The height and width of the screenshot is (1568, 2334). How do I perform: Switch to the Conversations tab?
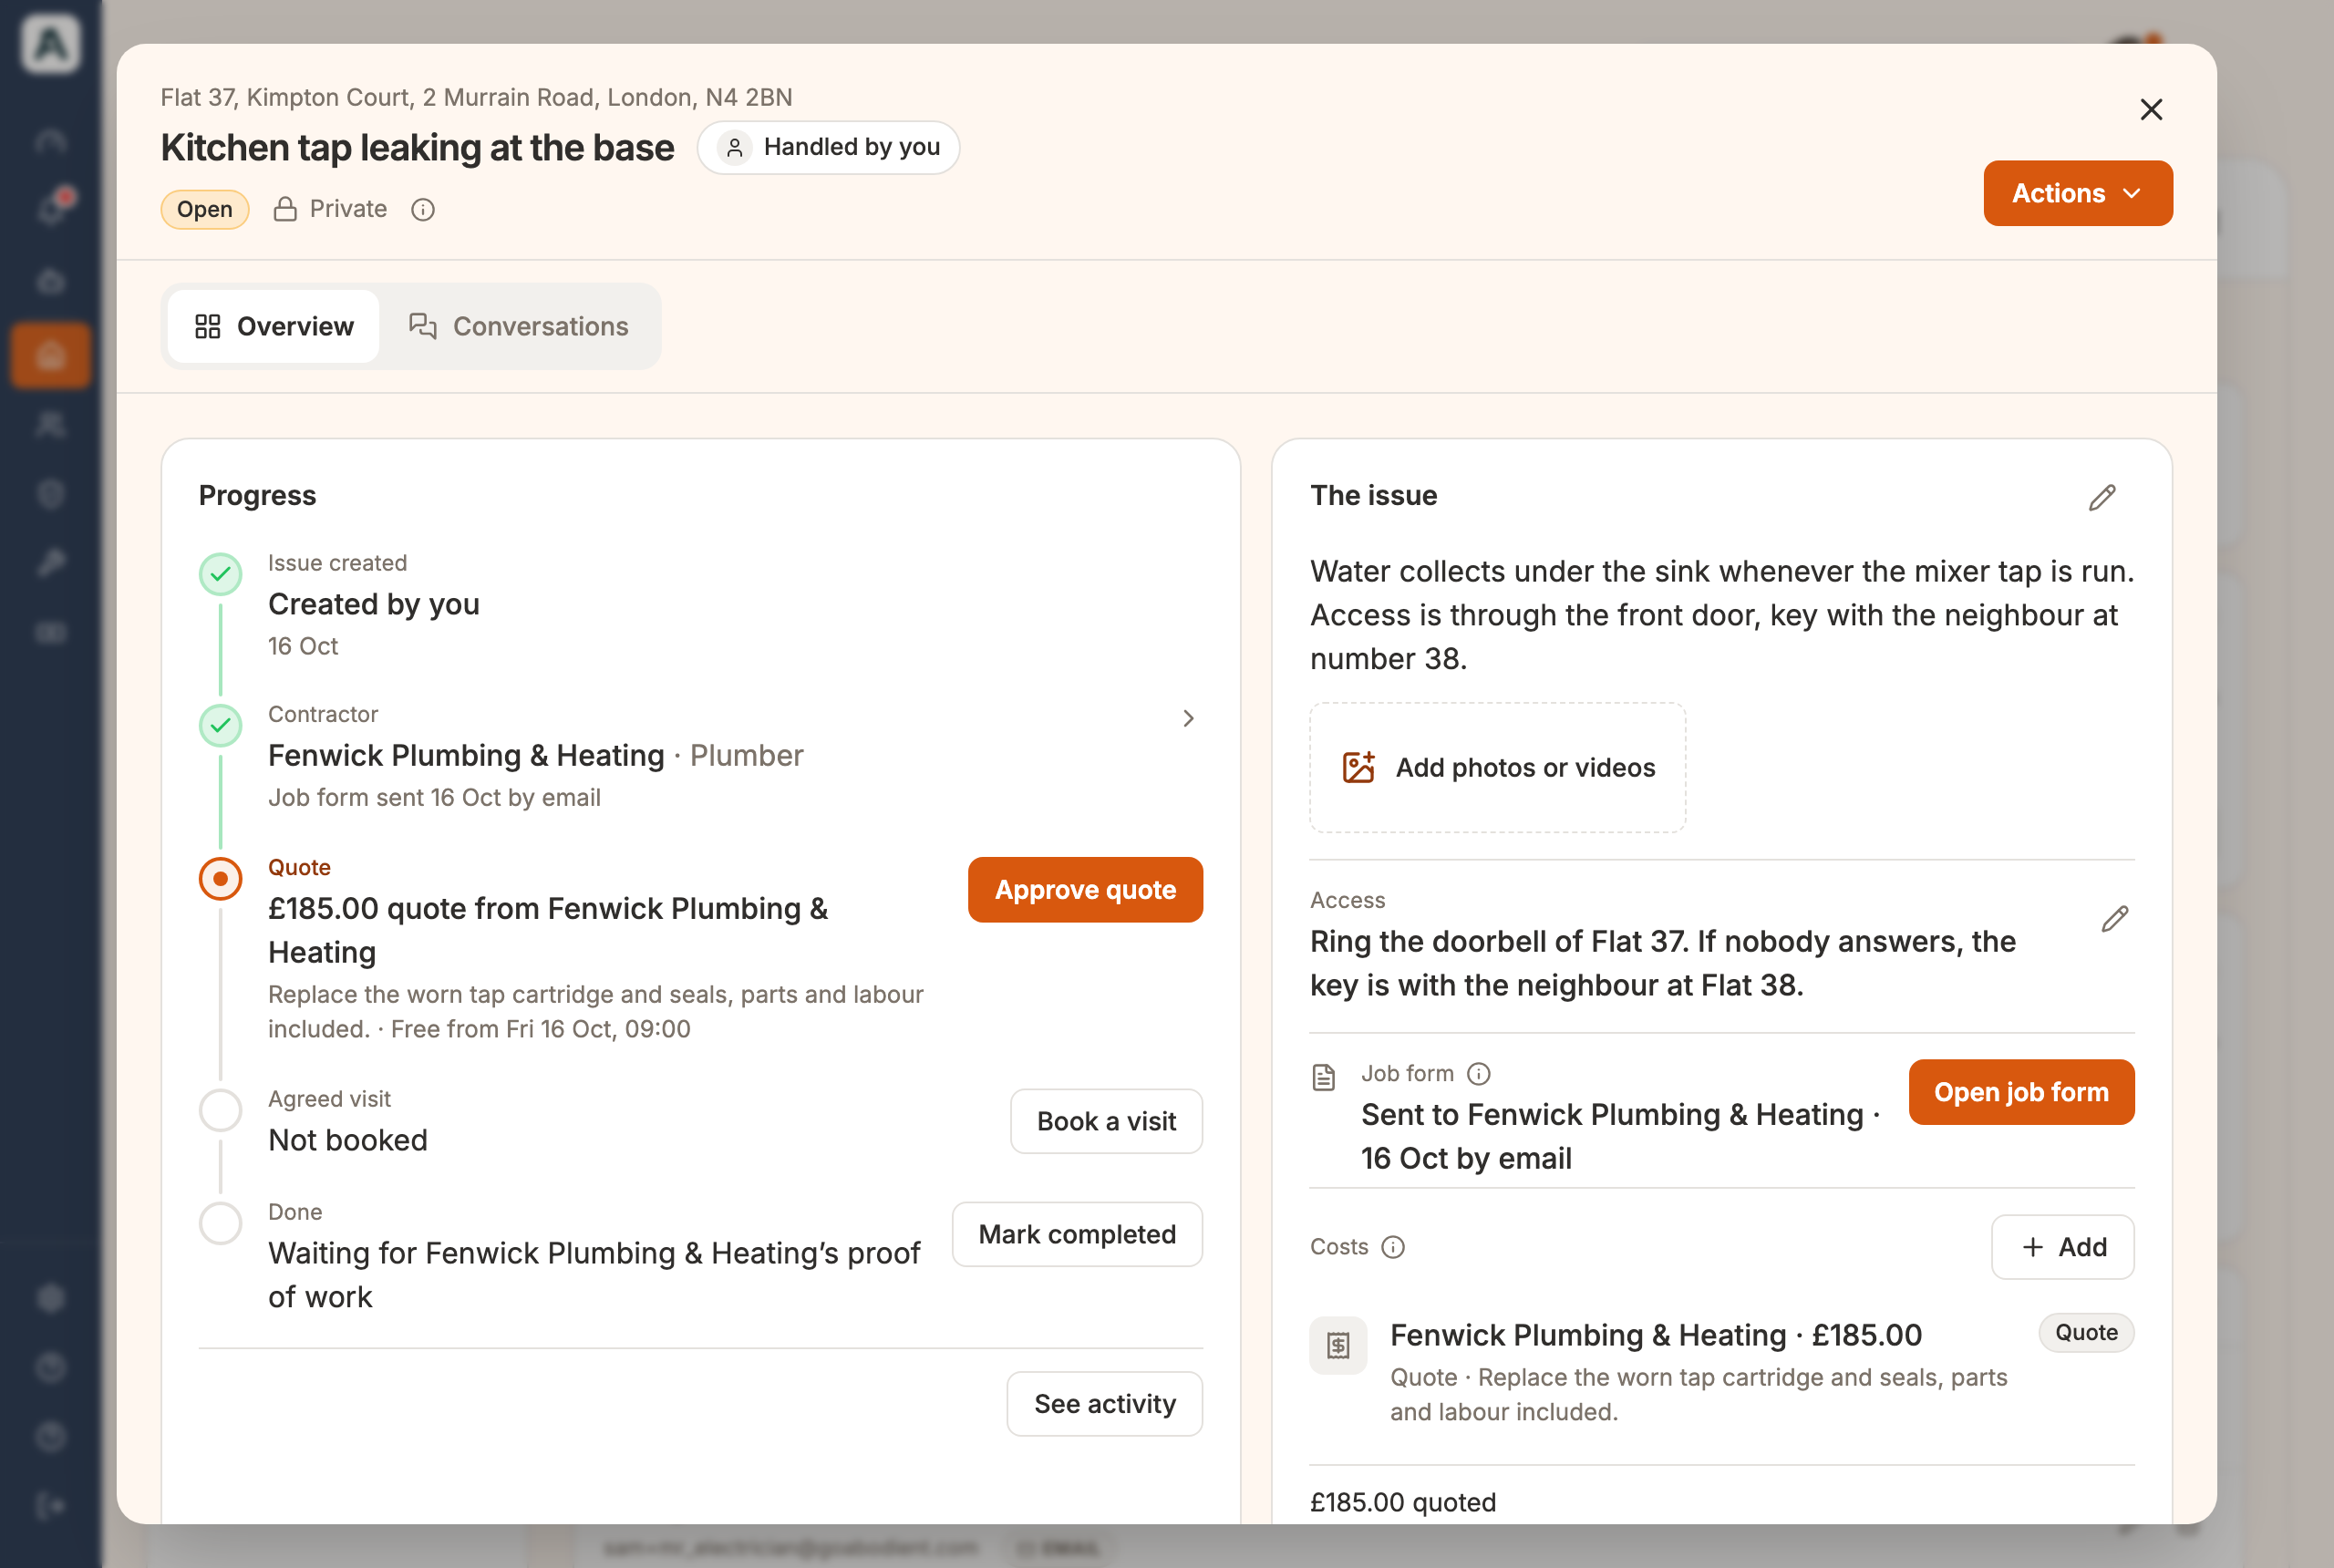519,326
